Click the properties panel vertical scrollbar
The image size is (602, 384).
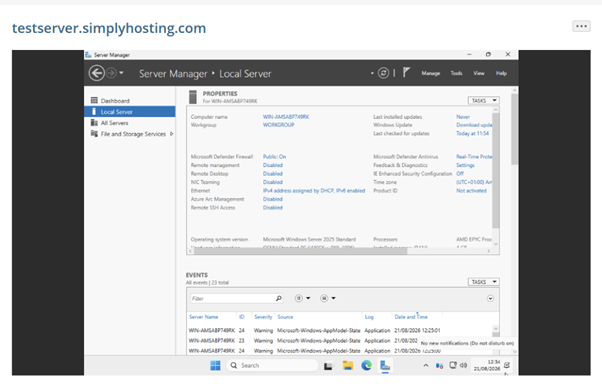pyautogui.click(x=496, y=171)
